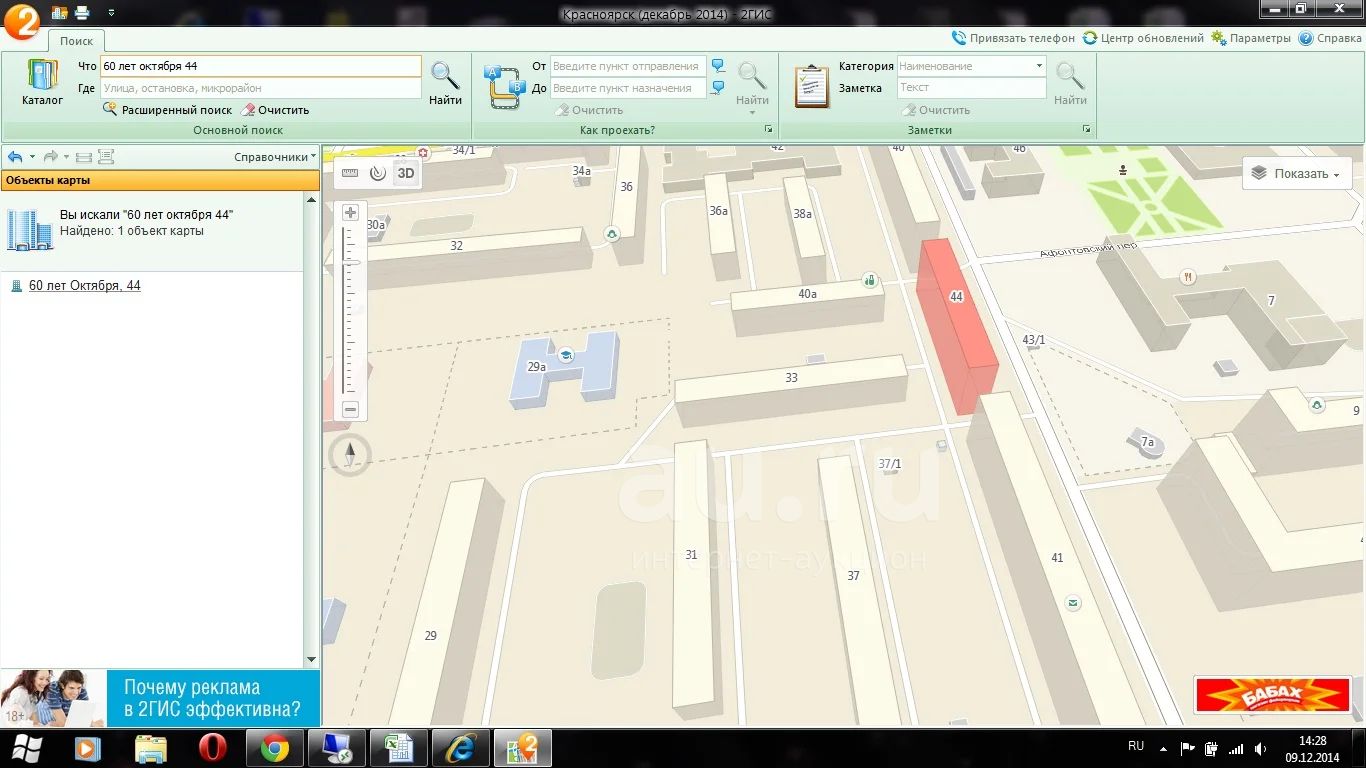Click into the Заметка text field
This screenshot has height=768, width=1366.
coord(971,88)
